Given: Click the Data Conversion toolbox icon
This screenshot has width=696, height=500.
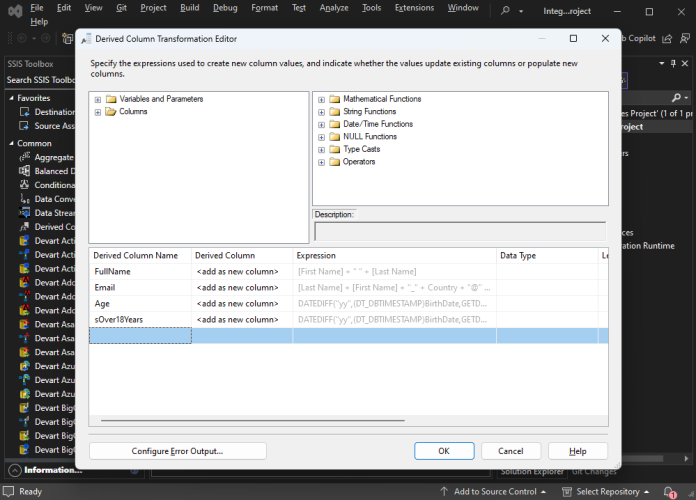Looking at the screenshot, I should coord(24,199).
